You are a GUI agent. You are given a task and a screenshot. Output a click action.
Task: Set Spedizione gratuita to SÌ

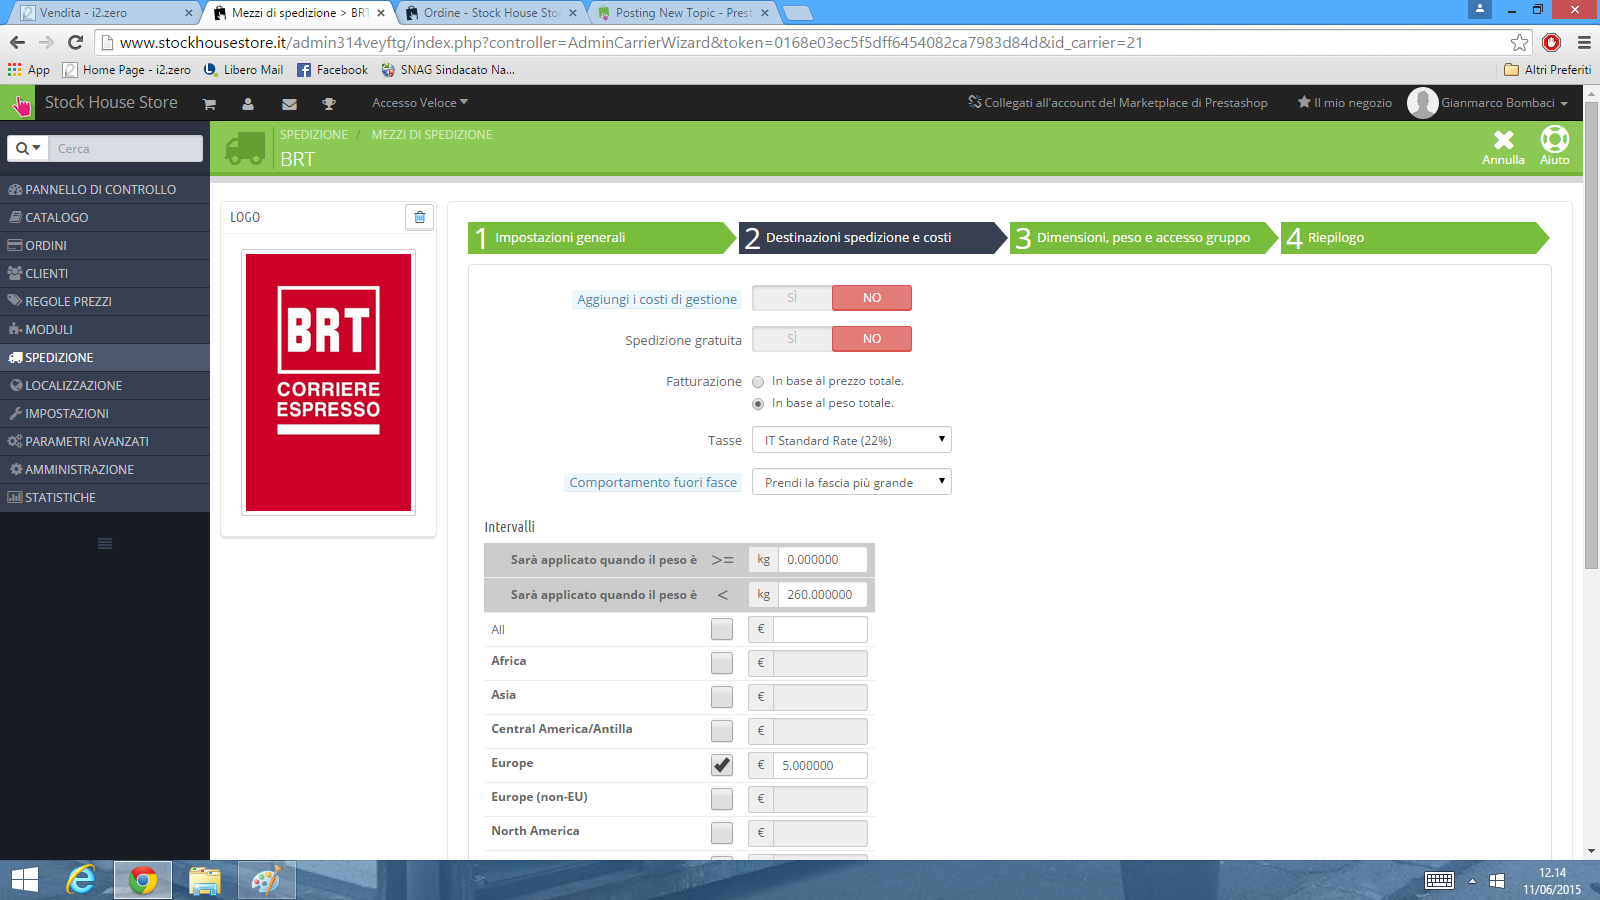pos(792,339)
